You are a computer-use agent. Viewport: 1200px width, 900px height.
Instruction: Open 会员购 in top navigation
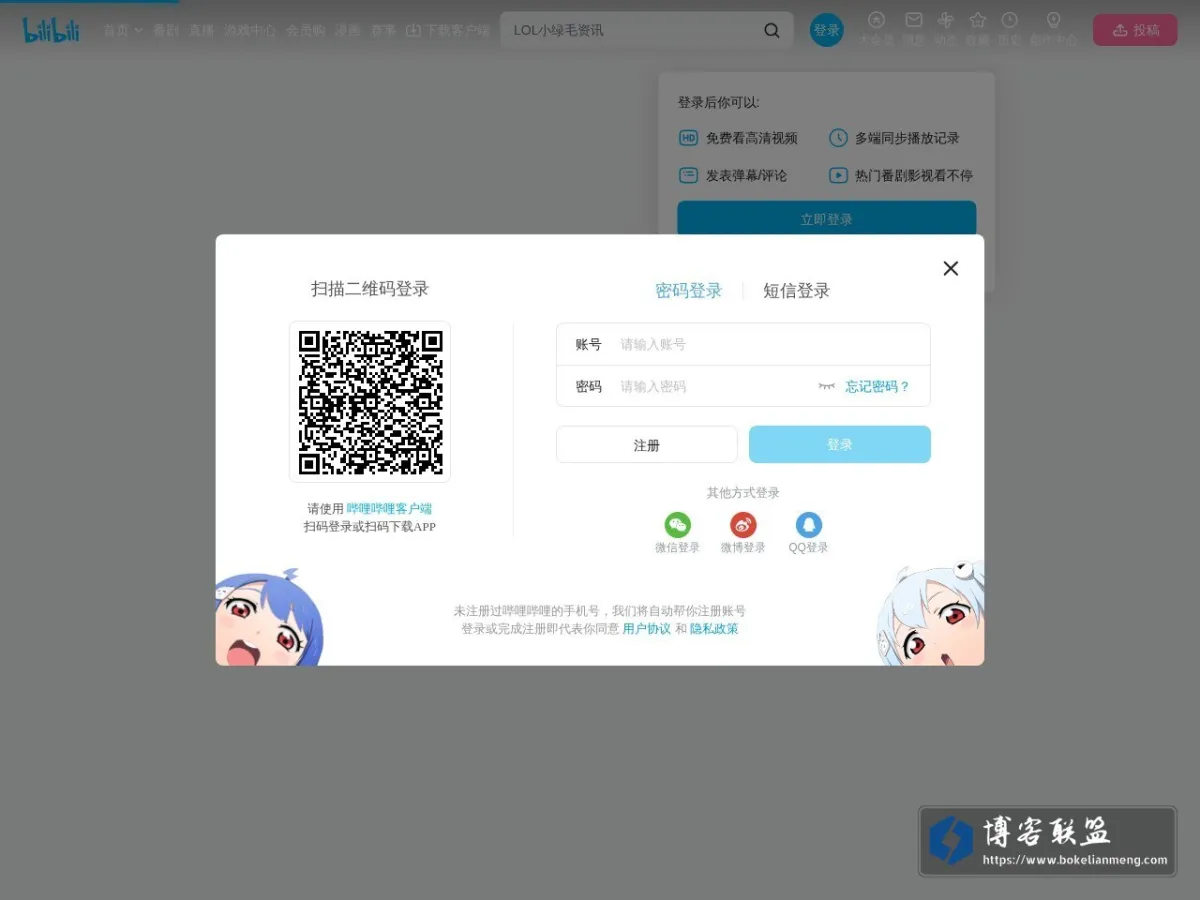click(x=305, y=31)
